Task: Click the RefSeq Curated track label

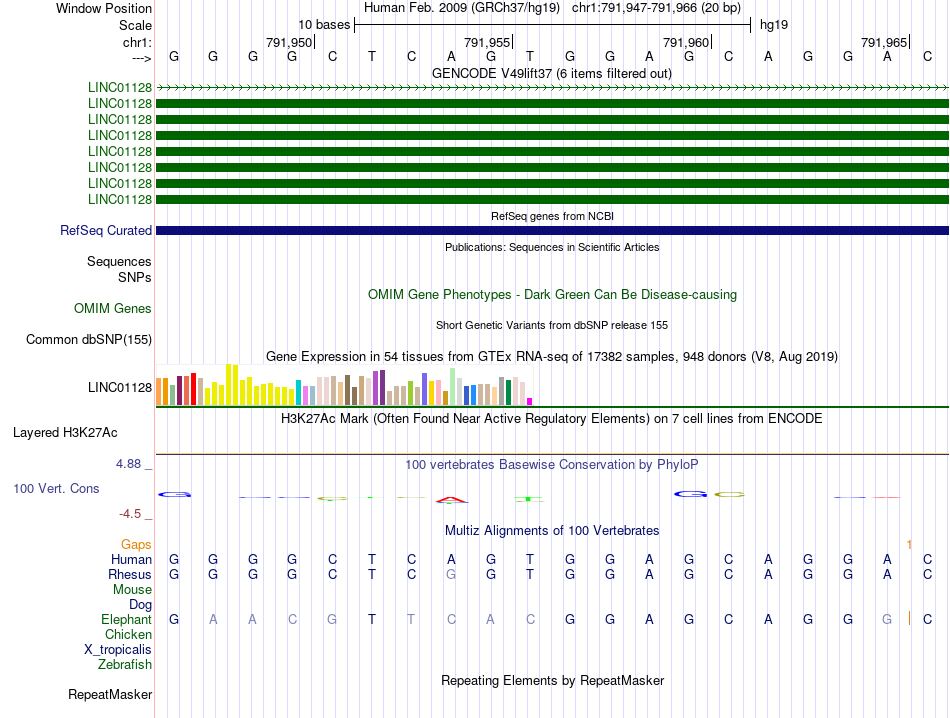Action: (106, 231)
